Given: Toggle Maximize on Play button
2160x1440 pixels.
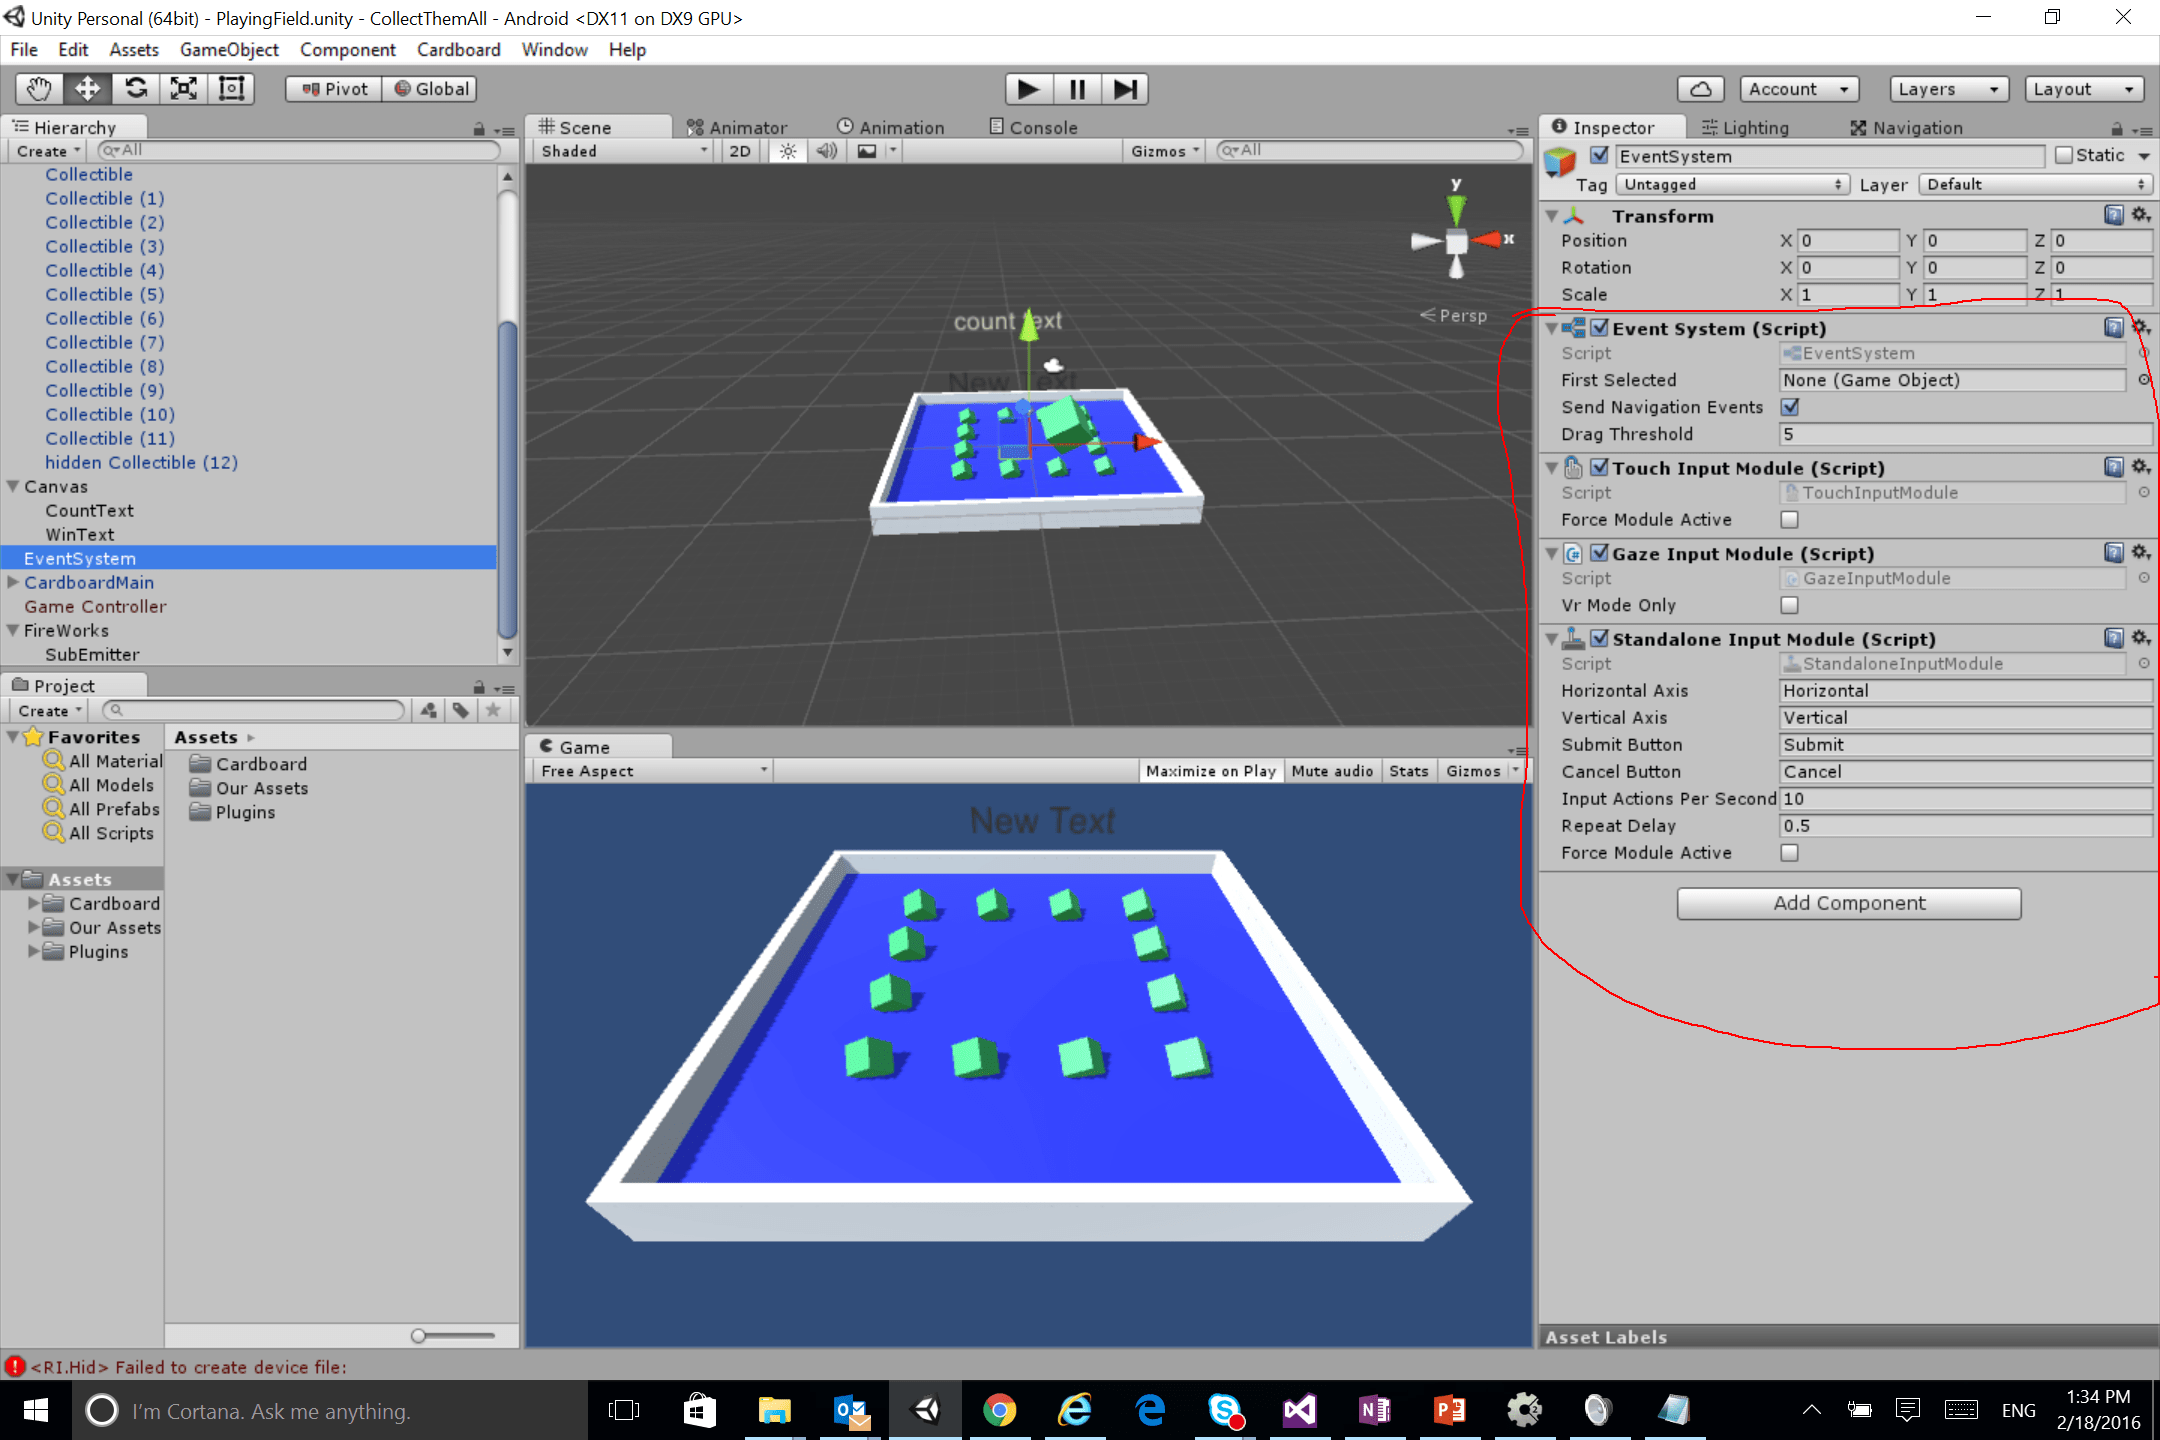Looking at the screenshot, I should (x=1211, y=771).
